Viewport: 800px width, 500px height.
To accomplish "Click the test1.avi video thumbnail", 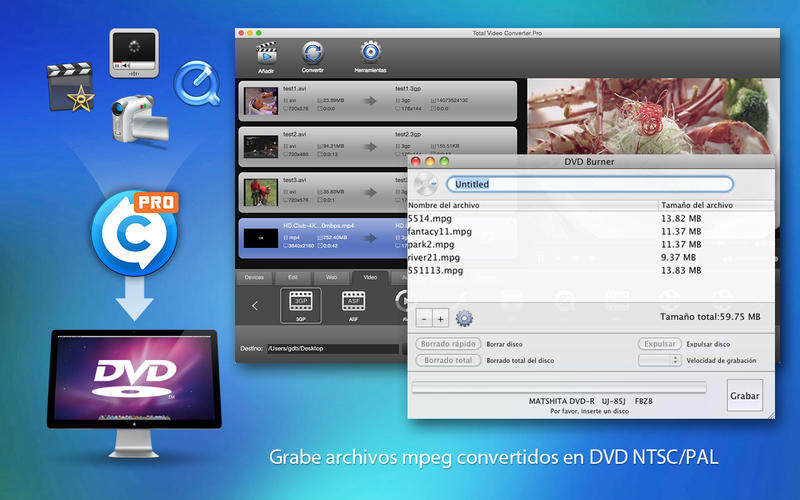I will 261,101.
